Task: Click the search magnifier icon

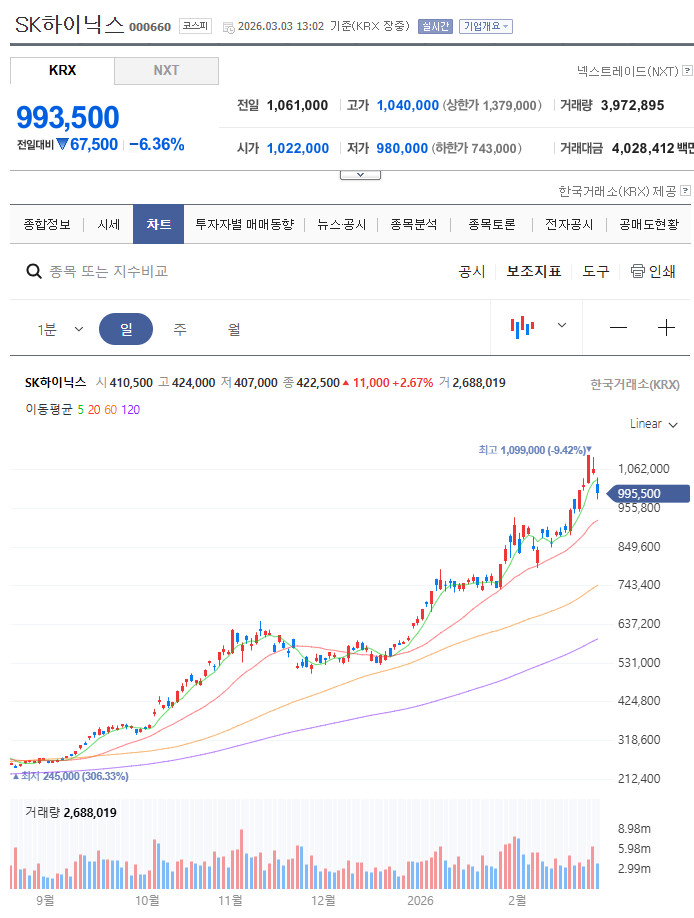Action: point(34,271)
